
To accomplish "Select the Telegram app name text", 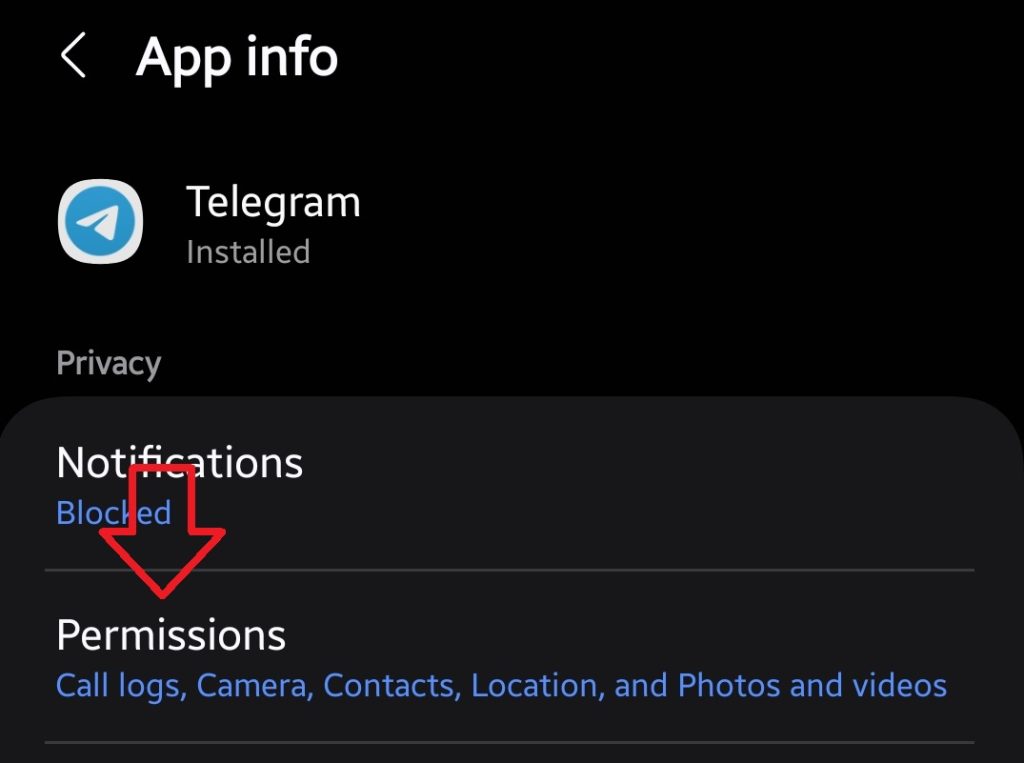I will tap(273, 202).
